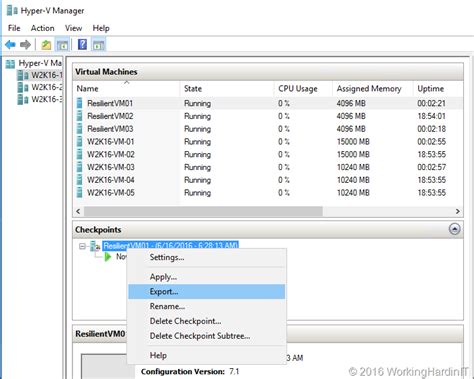Screen dimensions: 474x379
Task: Click the horizontal scrollbar thumb in VM list
Action: tap(203, 211)
